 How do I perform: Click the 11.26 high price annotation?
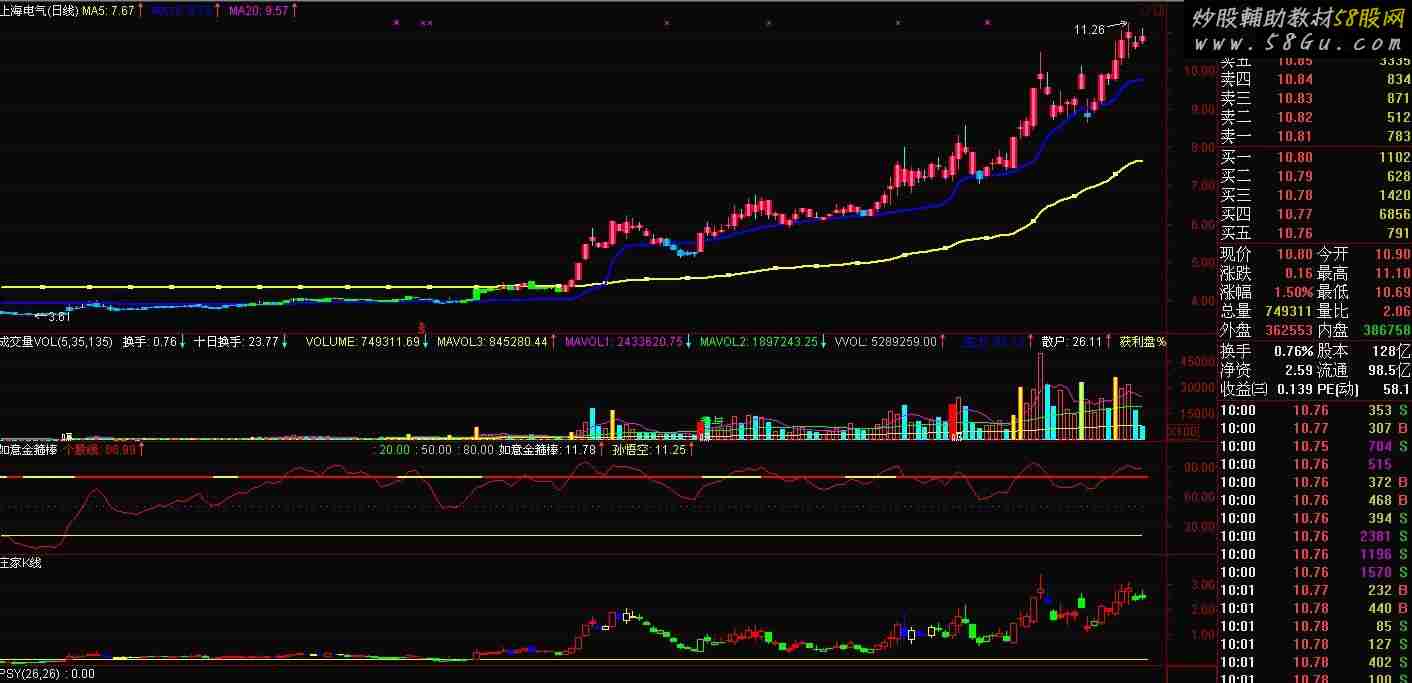1089,30
